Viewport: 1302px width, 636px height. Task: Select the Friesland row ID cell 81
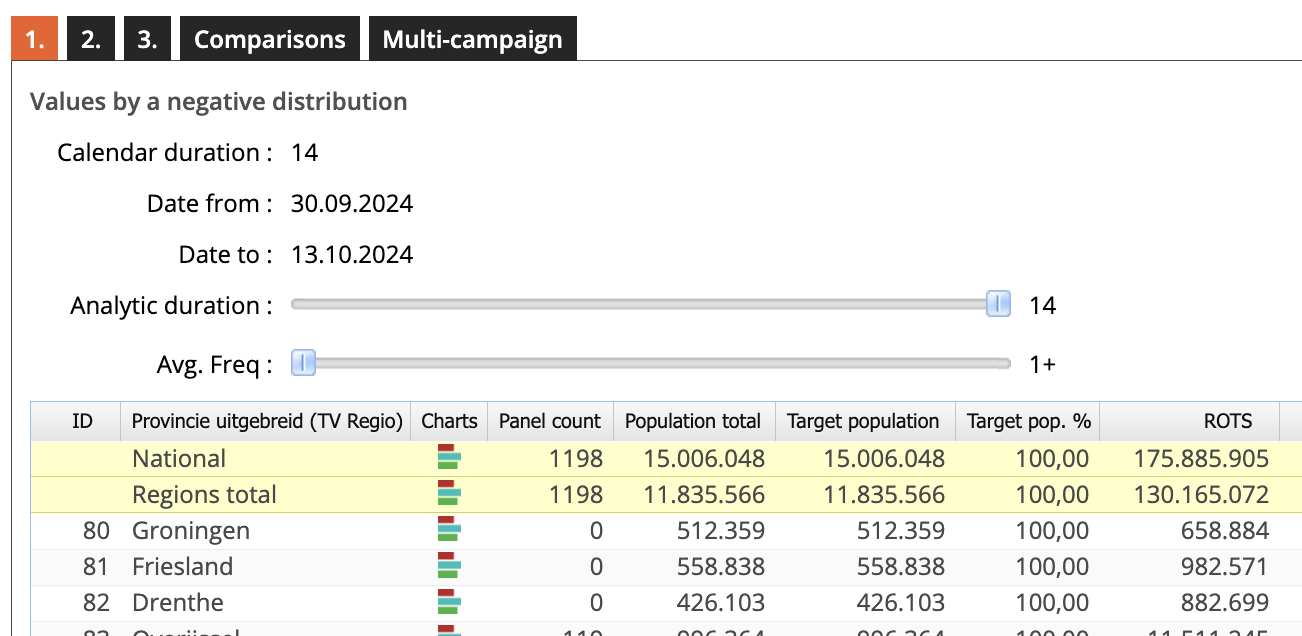(95, 567)
